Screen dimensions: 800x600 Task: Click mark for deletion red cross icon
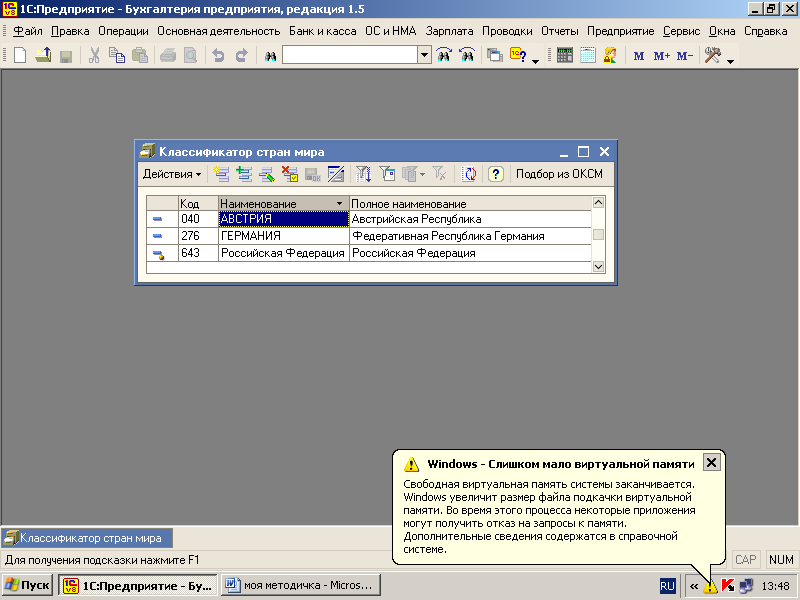(x=290, y=174)
